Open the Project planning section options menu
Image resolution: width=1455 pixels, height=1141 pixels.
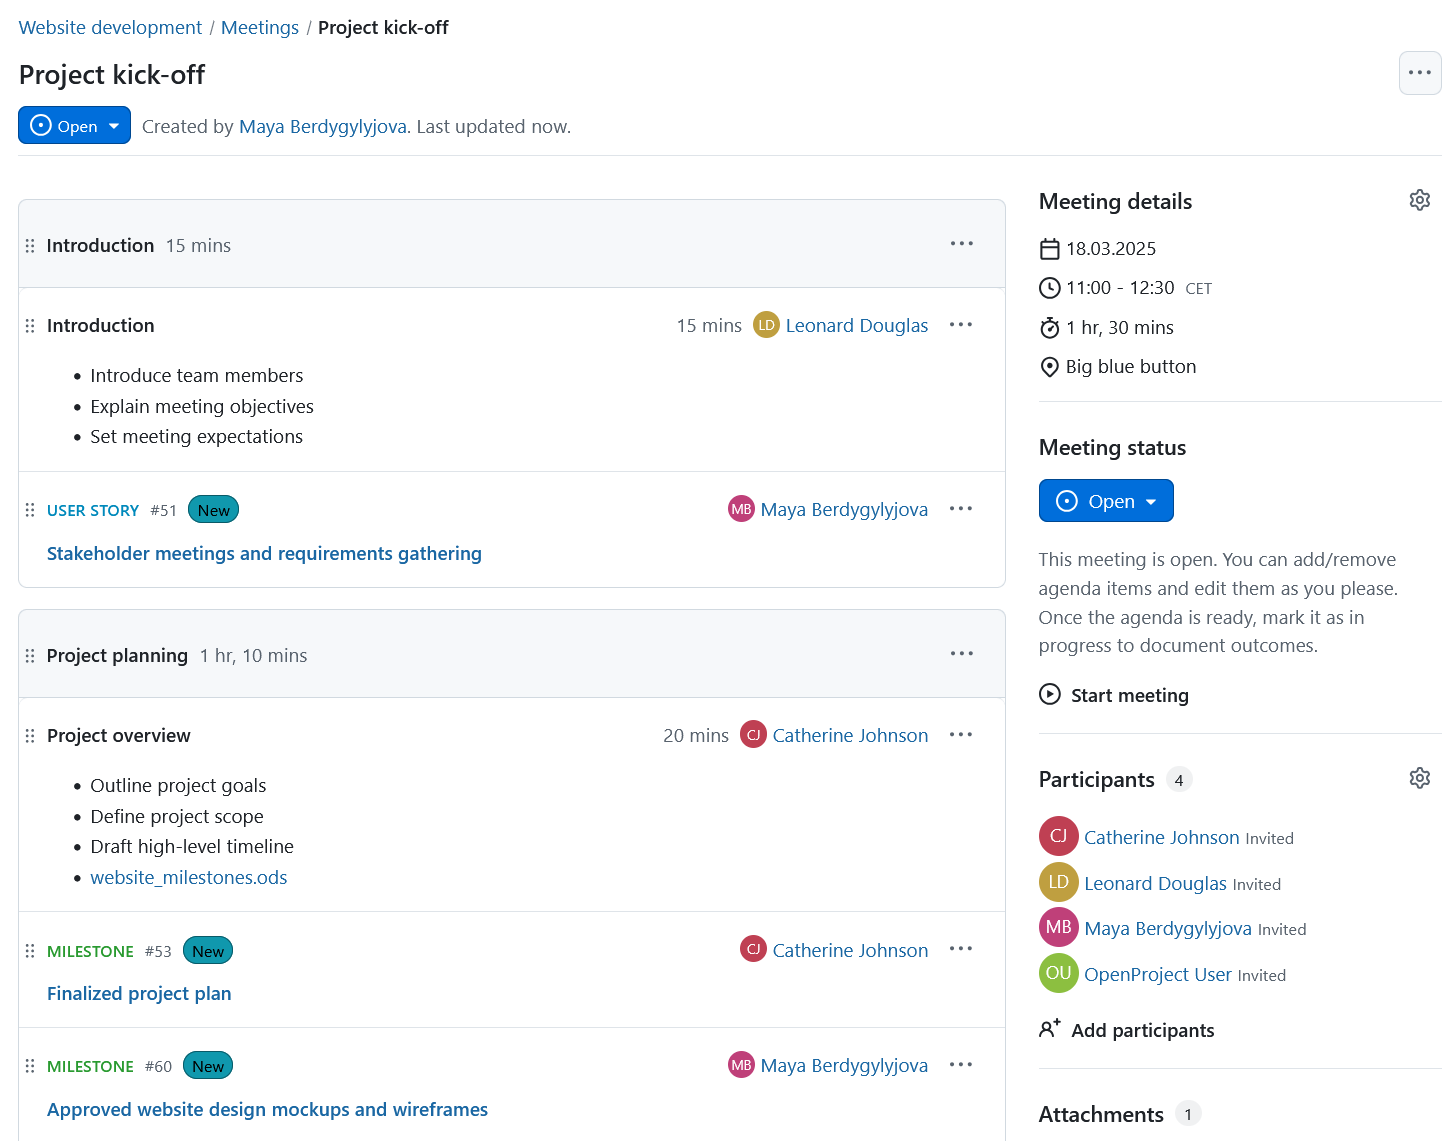point(961,653)
